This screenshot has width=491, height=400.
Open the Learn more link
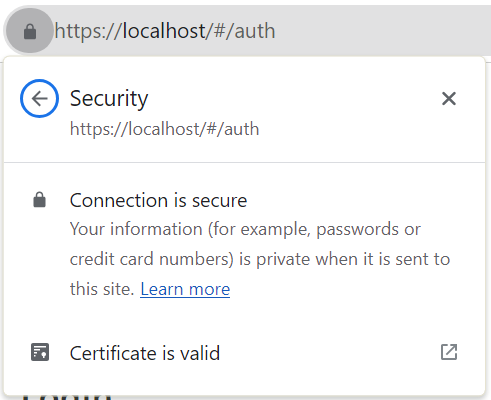pos(185,289)
